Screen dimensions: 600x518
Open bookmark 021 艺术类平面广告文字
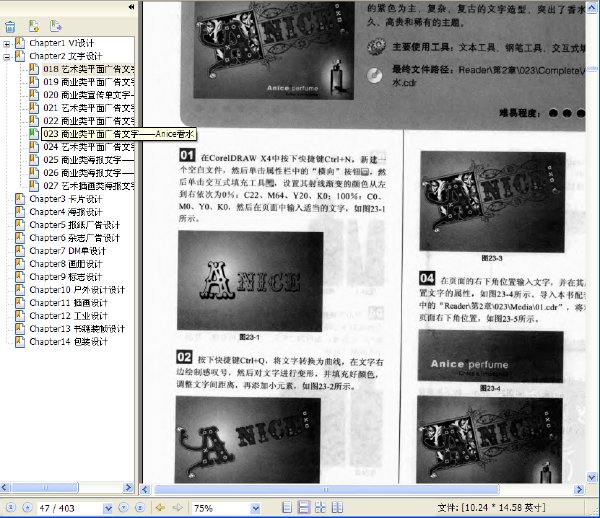click(88, 108)
